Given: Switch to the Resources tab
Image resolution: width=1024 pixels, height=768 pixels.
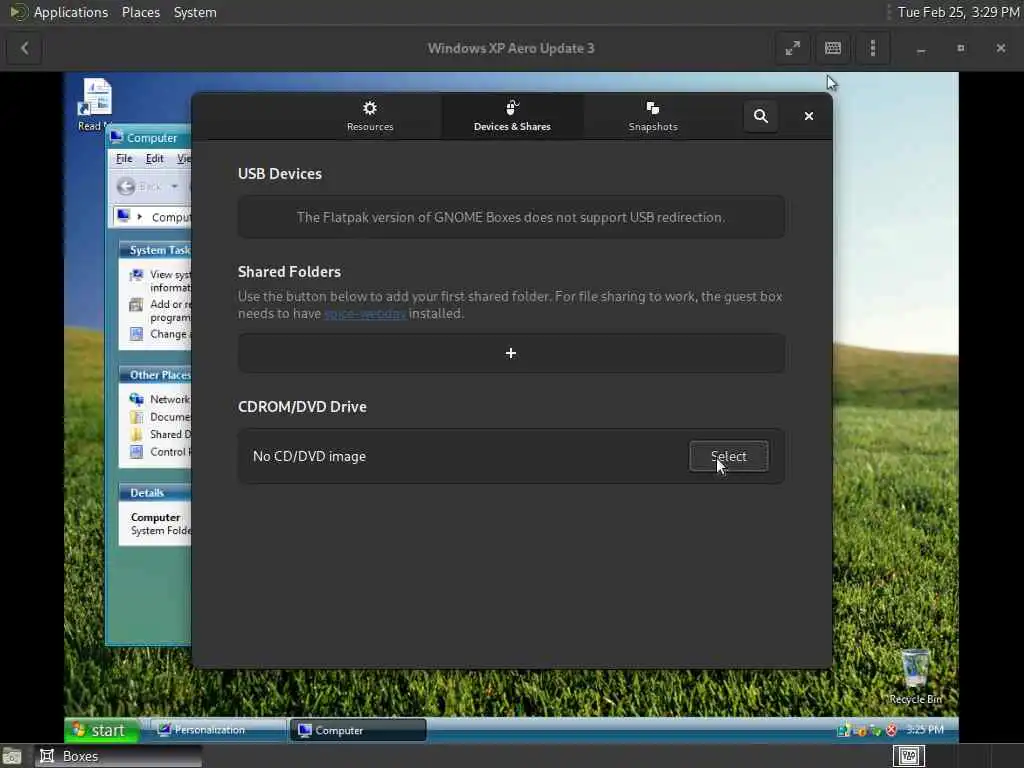Looking at the screenshot, I should point(370,116).
